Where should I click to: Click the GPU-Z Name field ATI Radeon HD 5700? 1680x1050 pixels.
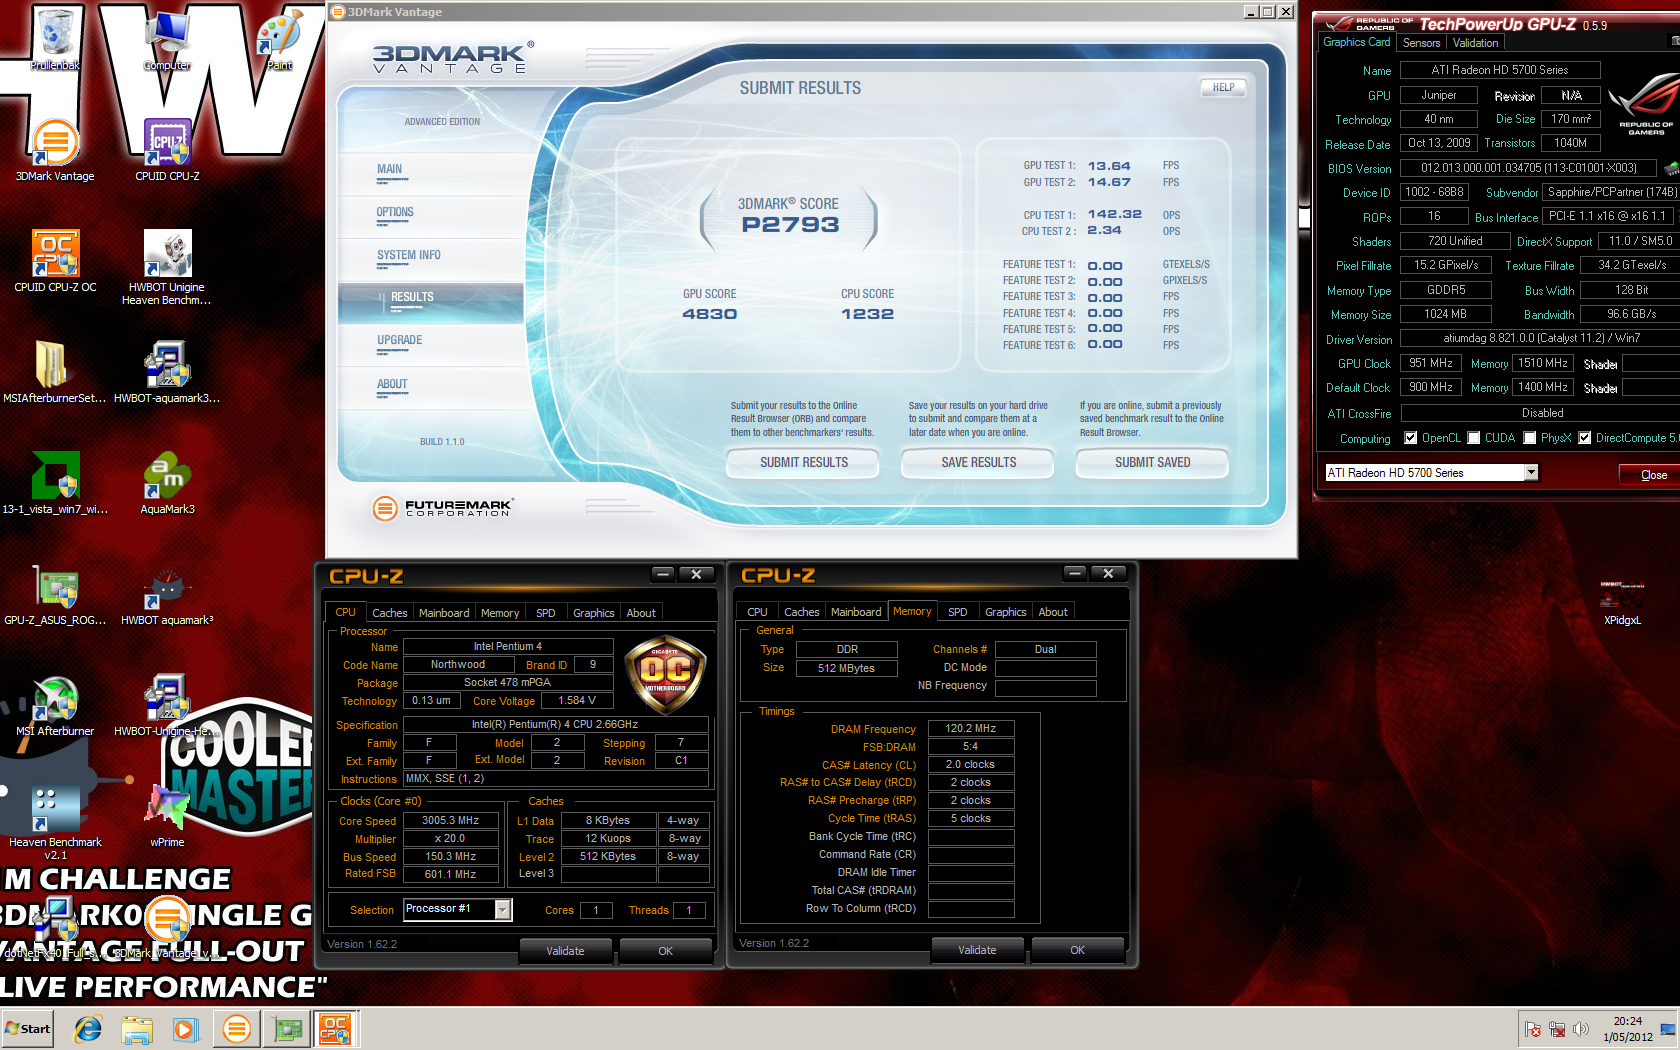click(x=1500, y=70)
